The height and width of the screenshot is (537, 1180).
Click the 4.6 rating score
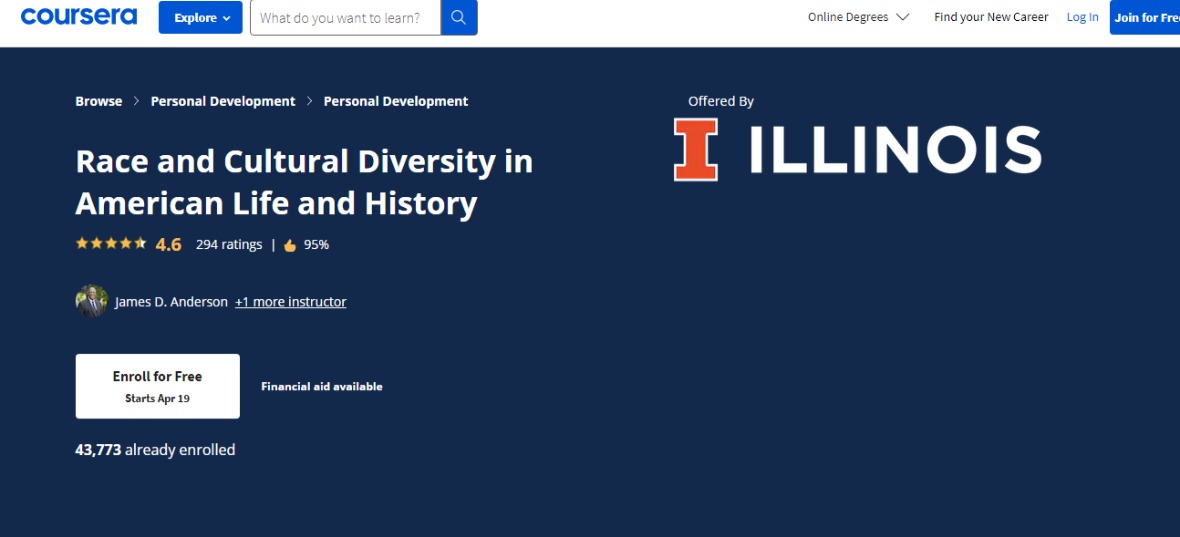point(169,244)
